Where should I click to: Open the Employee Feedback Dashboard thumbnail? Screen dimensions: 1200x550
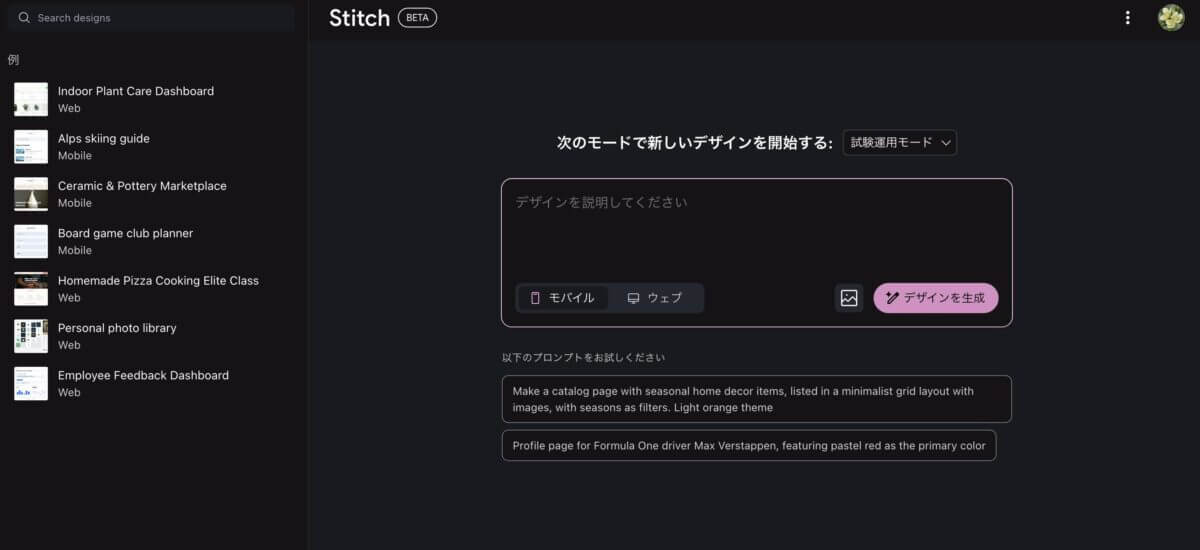coord(31,383)
